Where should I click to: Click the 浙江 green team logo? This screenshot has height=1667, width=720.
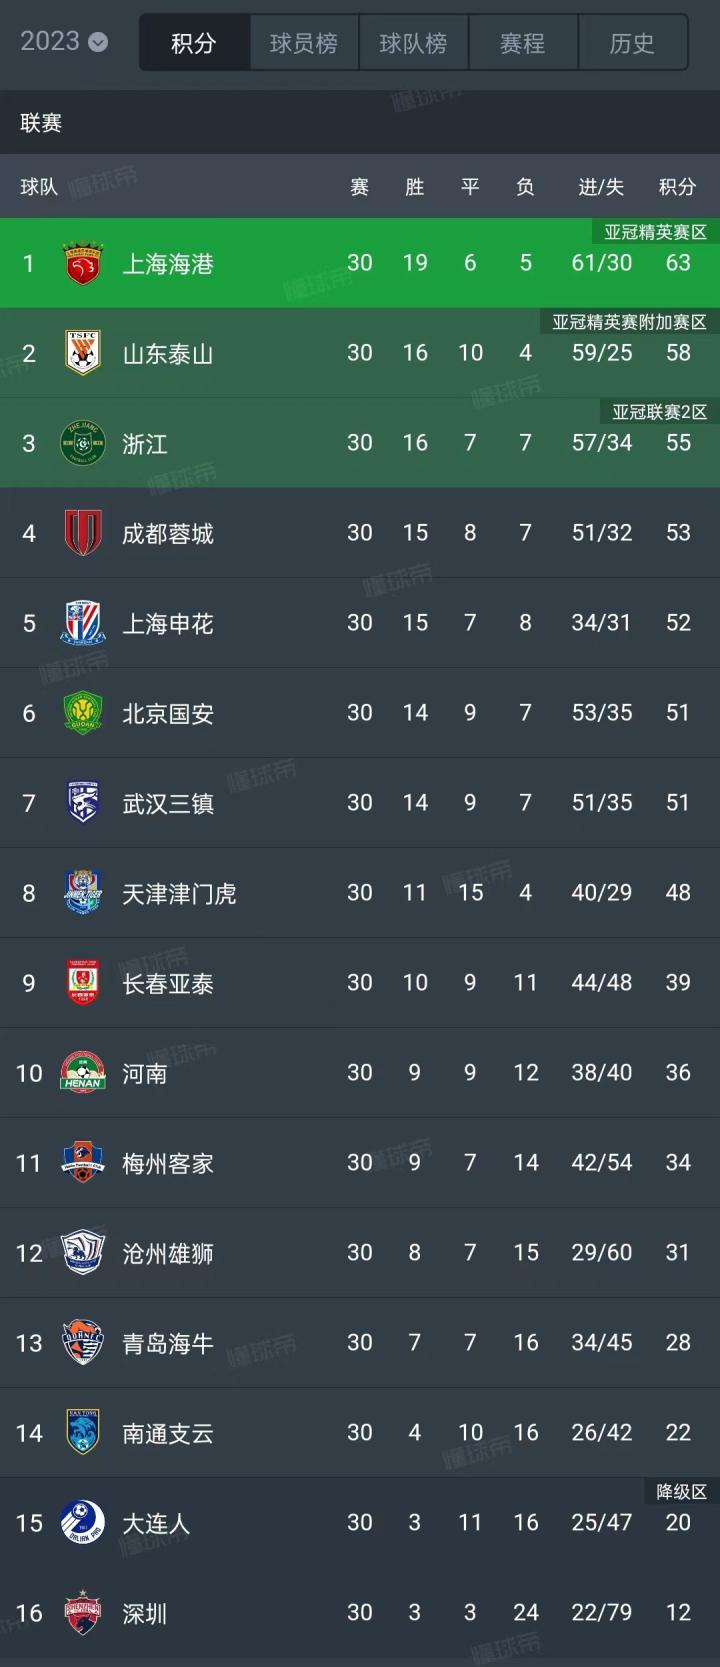coord(83,443)
